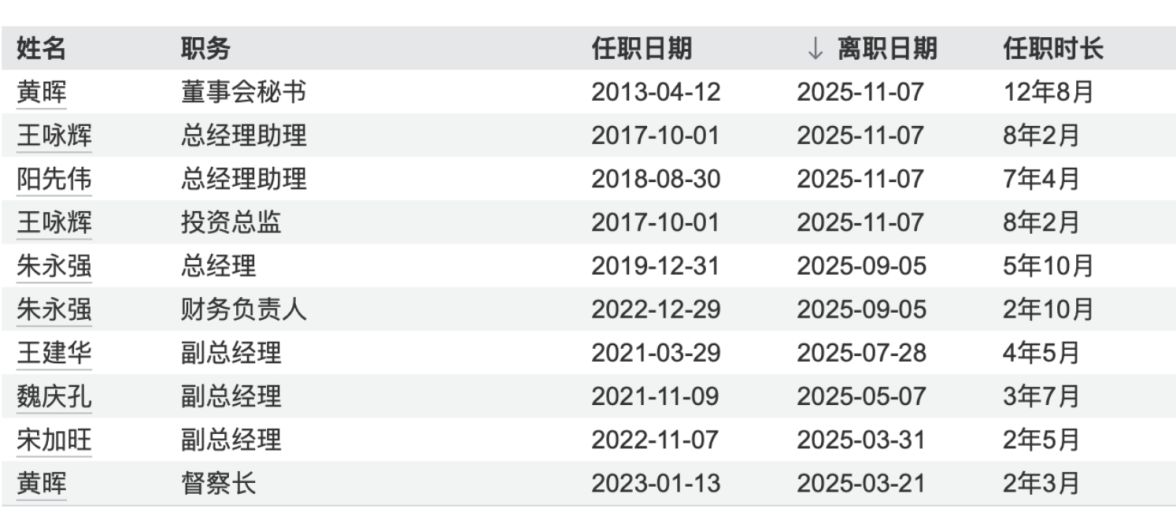This screenshot has height=531, width=1176.
Task: Click the 董事会秘书 position cell
Action: [x=243, y=92]
